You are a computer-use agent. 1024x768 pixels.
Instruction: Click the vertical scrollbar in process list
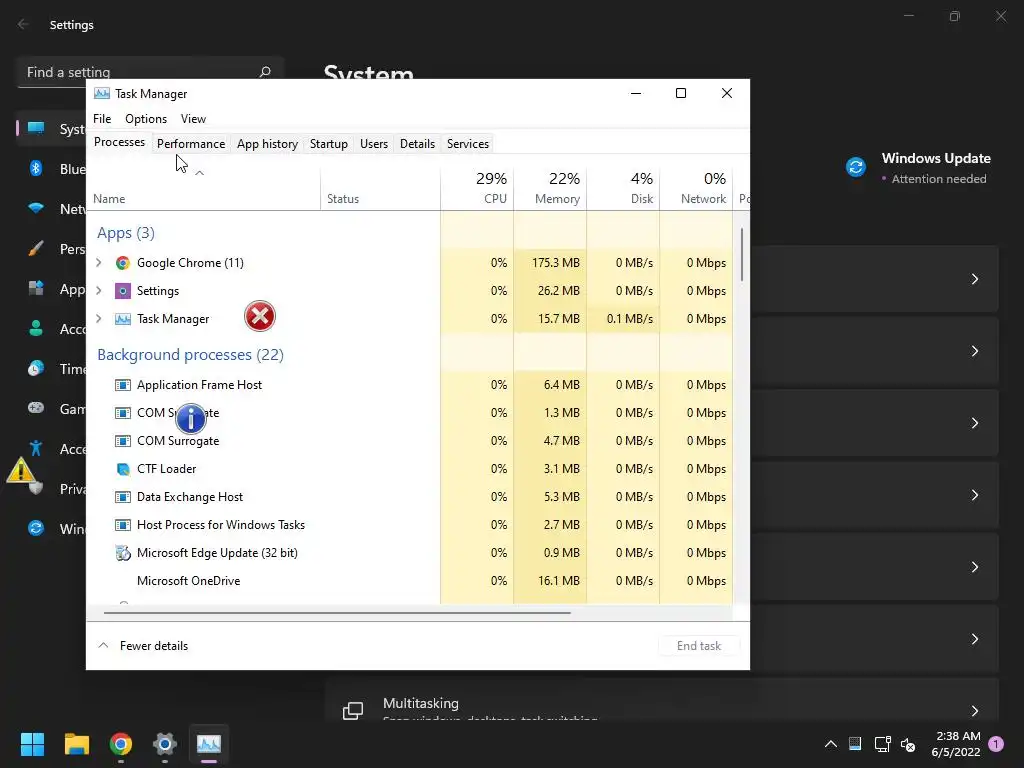click(x=742, y=255)
